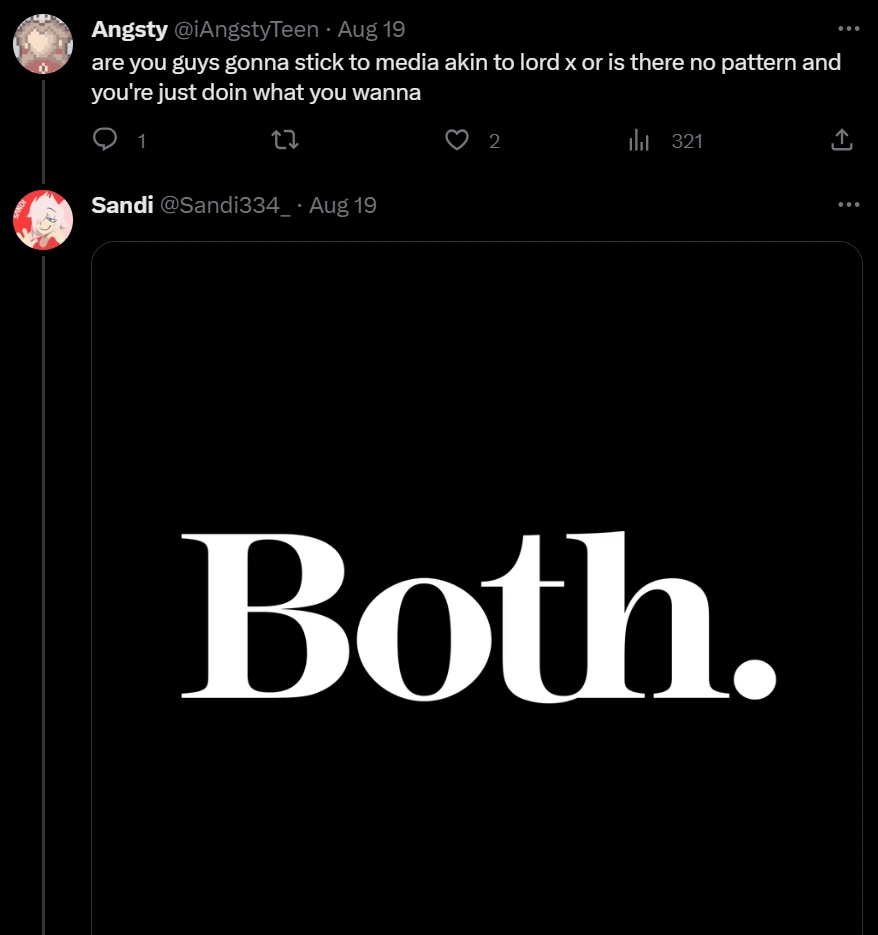Click the share icon on Angsty's tweet
Viewport: 878px width, 935px height.
[842, 141]
